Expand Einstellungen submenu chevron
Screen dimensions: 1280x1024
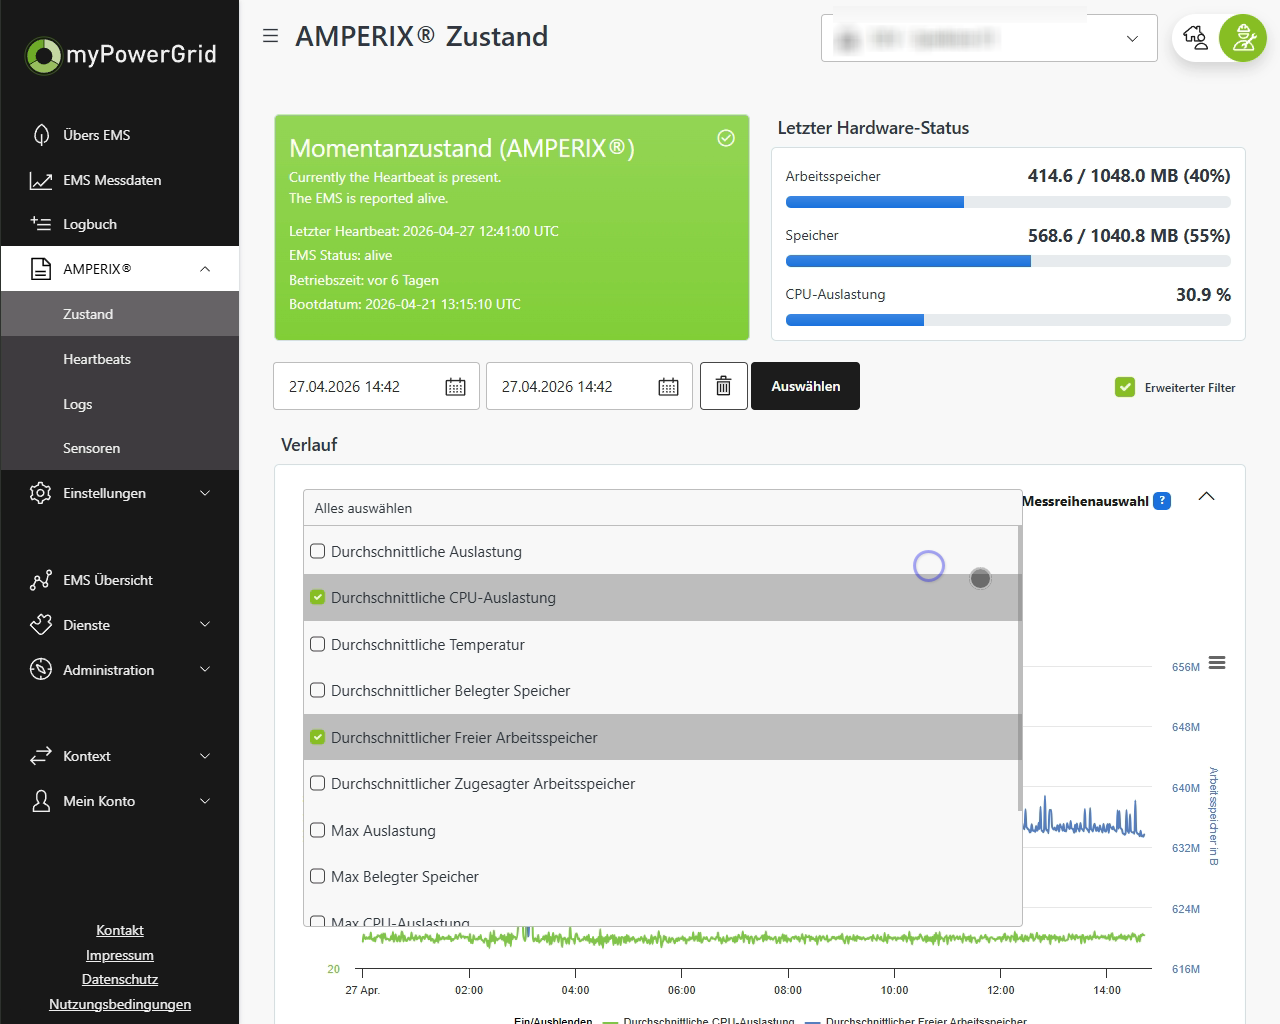tap(205, 493)
